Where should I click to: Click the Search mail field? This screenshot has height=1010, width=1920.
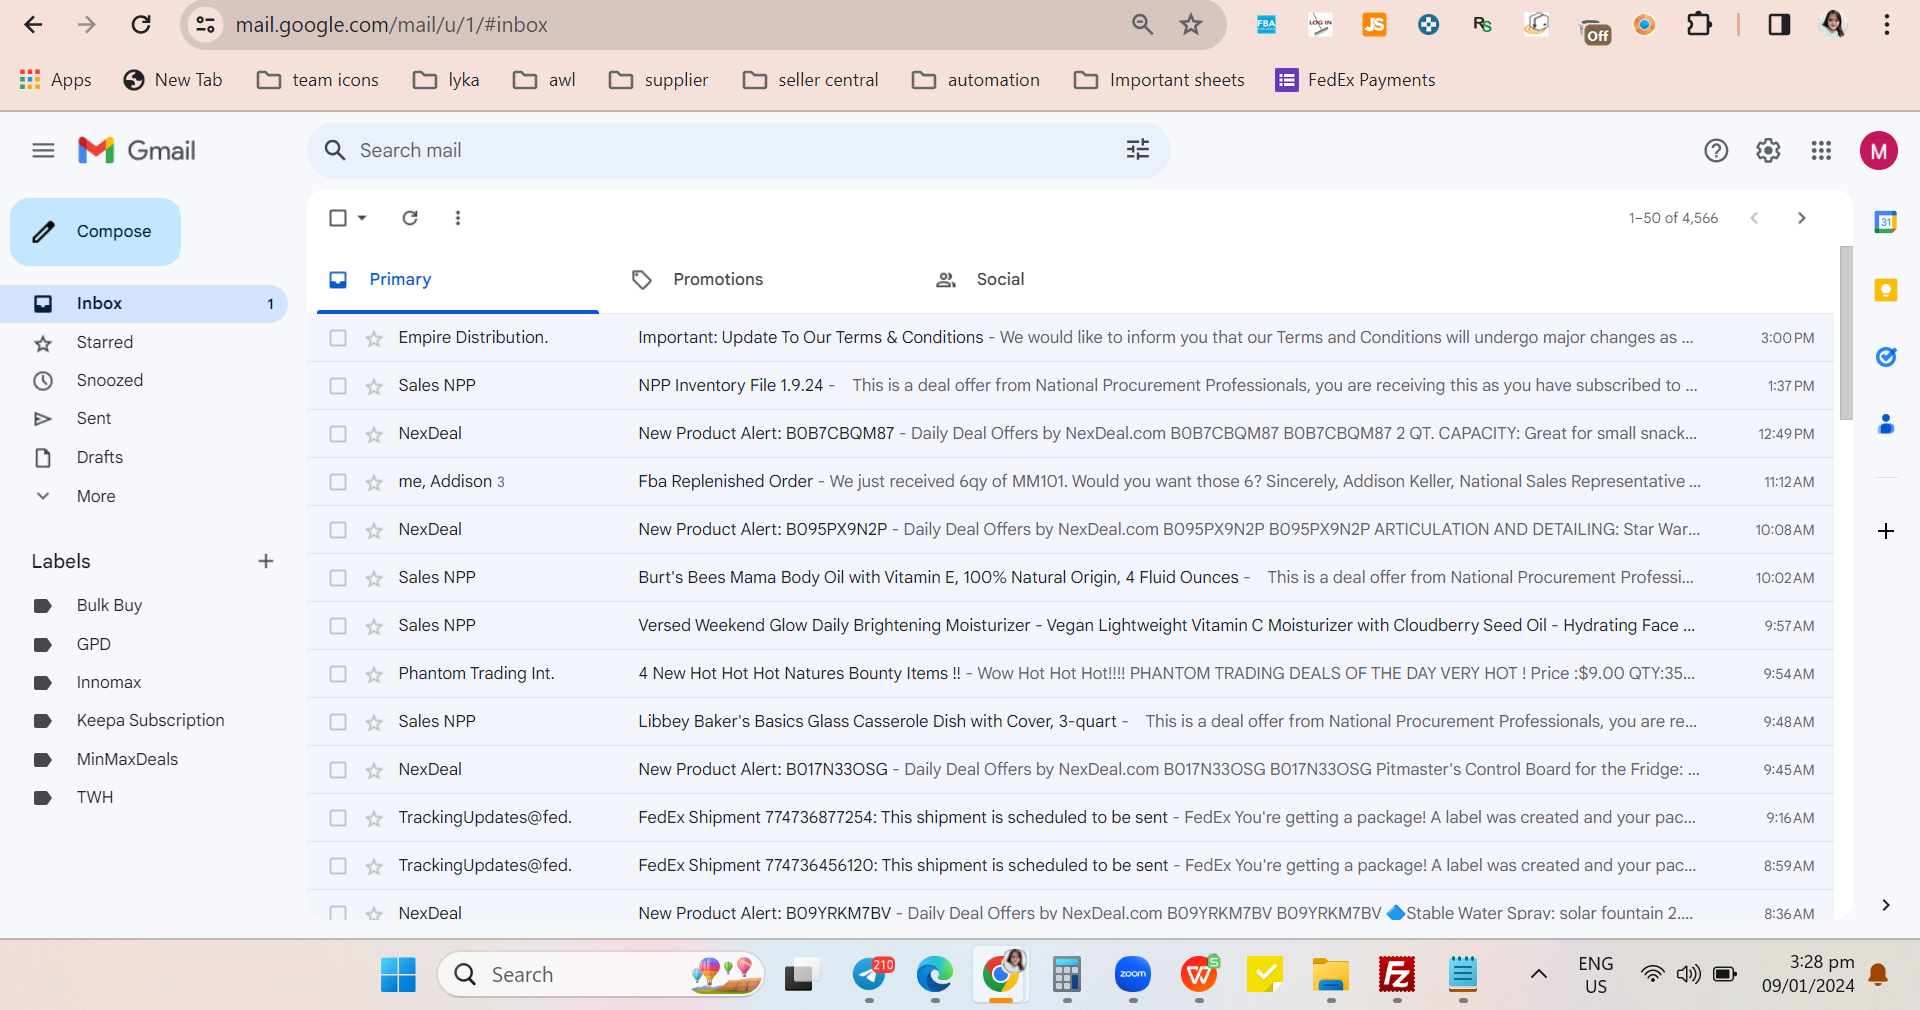point(739,151)
